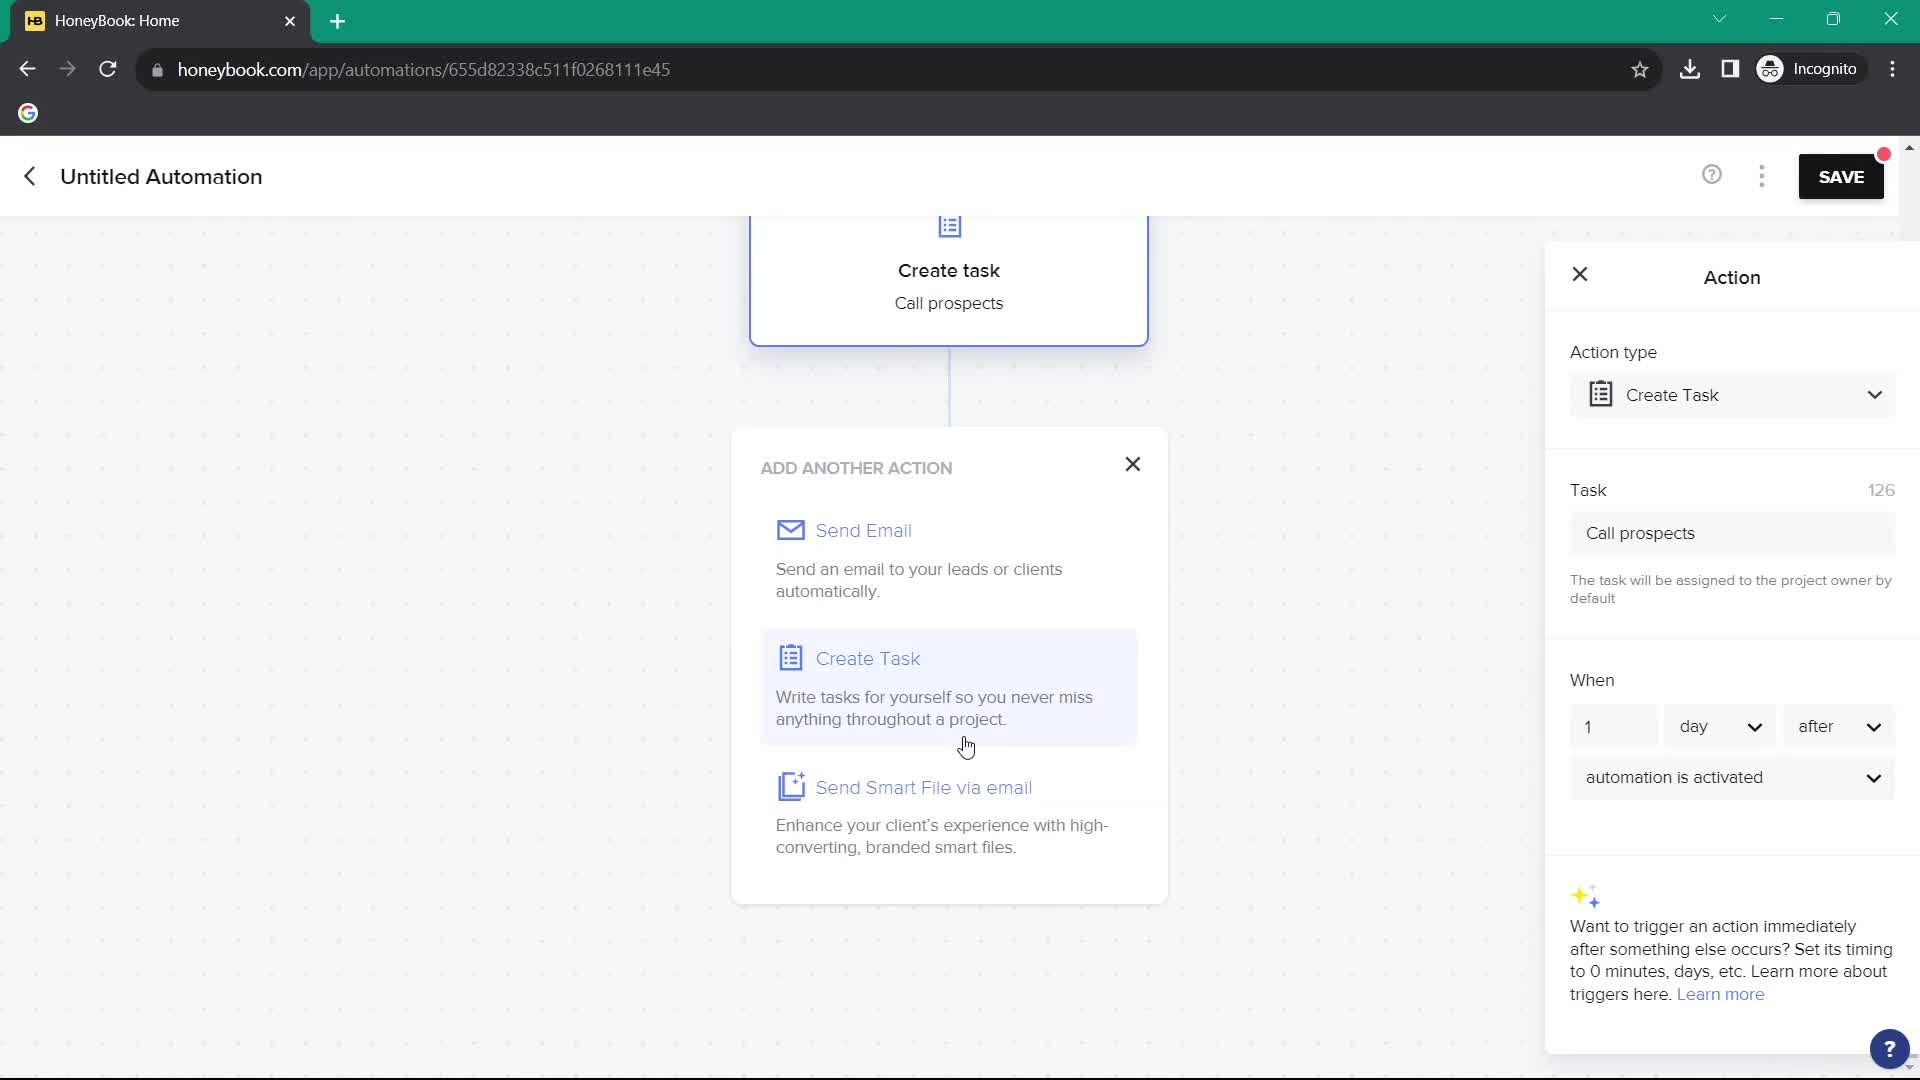Select the Send Email action option

(x=864, y=529)
